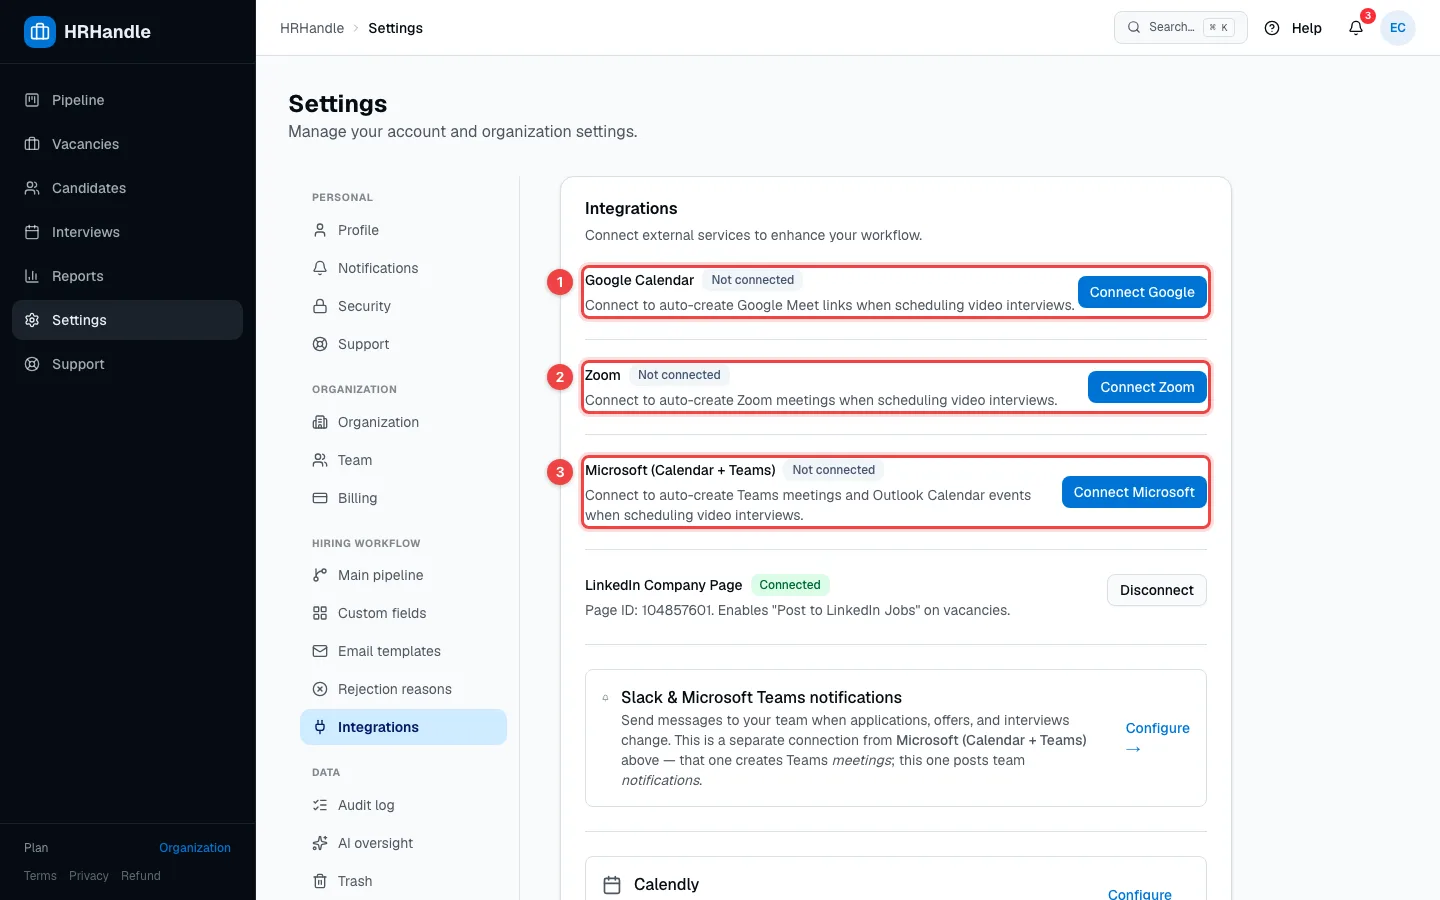Click the HRHandle breadcrumb link
The image size is (1440, 900).
(312, 28)
